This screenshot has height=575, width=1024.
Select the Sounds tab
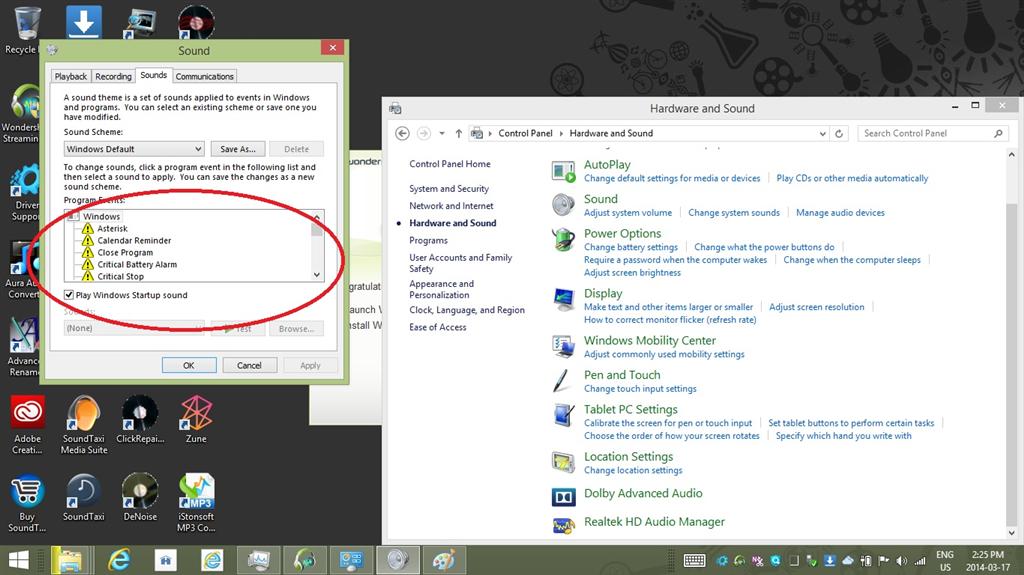point(153,75)
